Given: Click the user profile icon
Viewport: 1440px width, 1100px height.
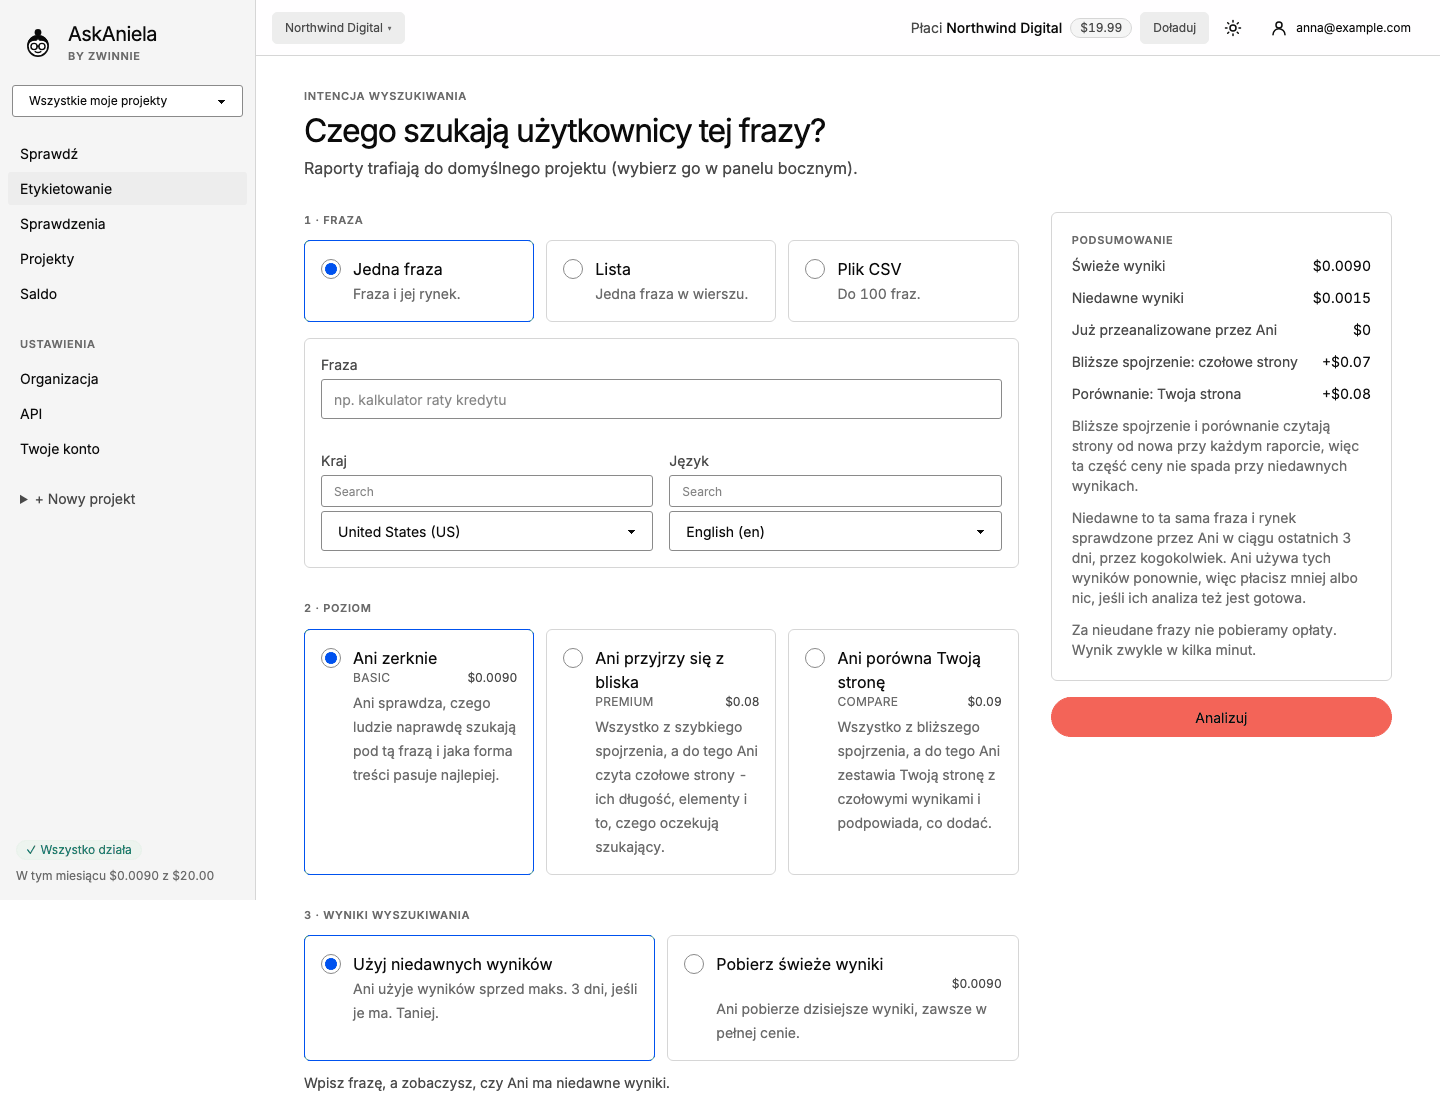Looking at the screenshot, I should 1278,28.
